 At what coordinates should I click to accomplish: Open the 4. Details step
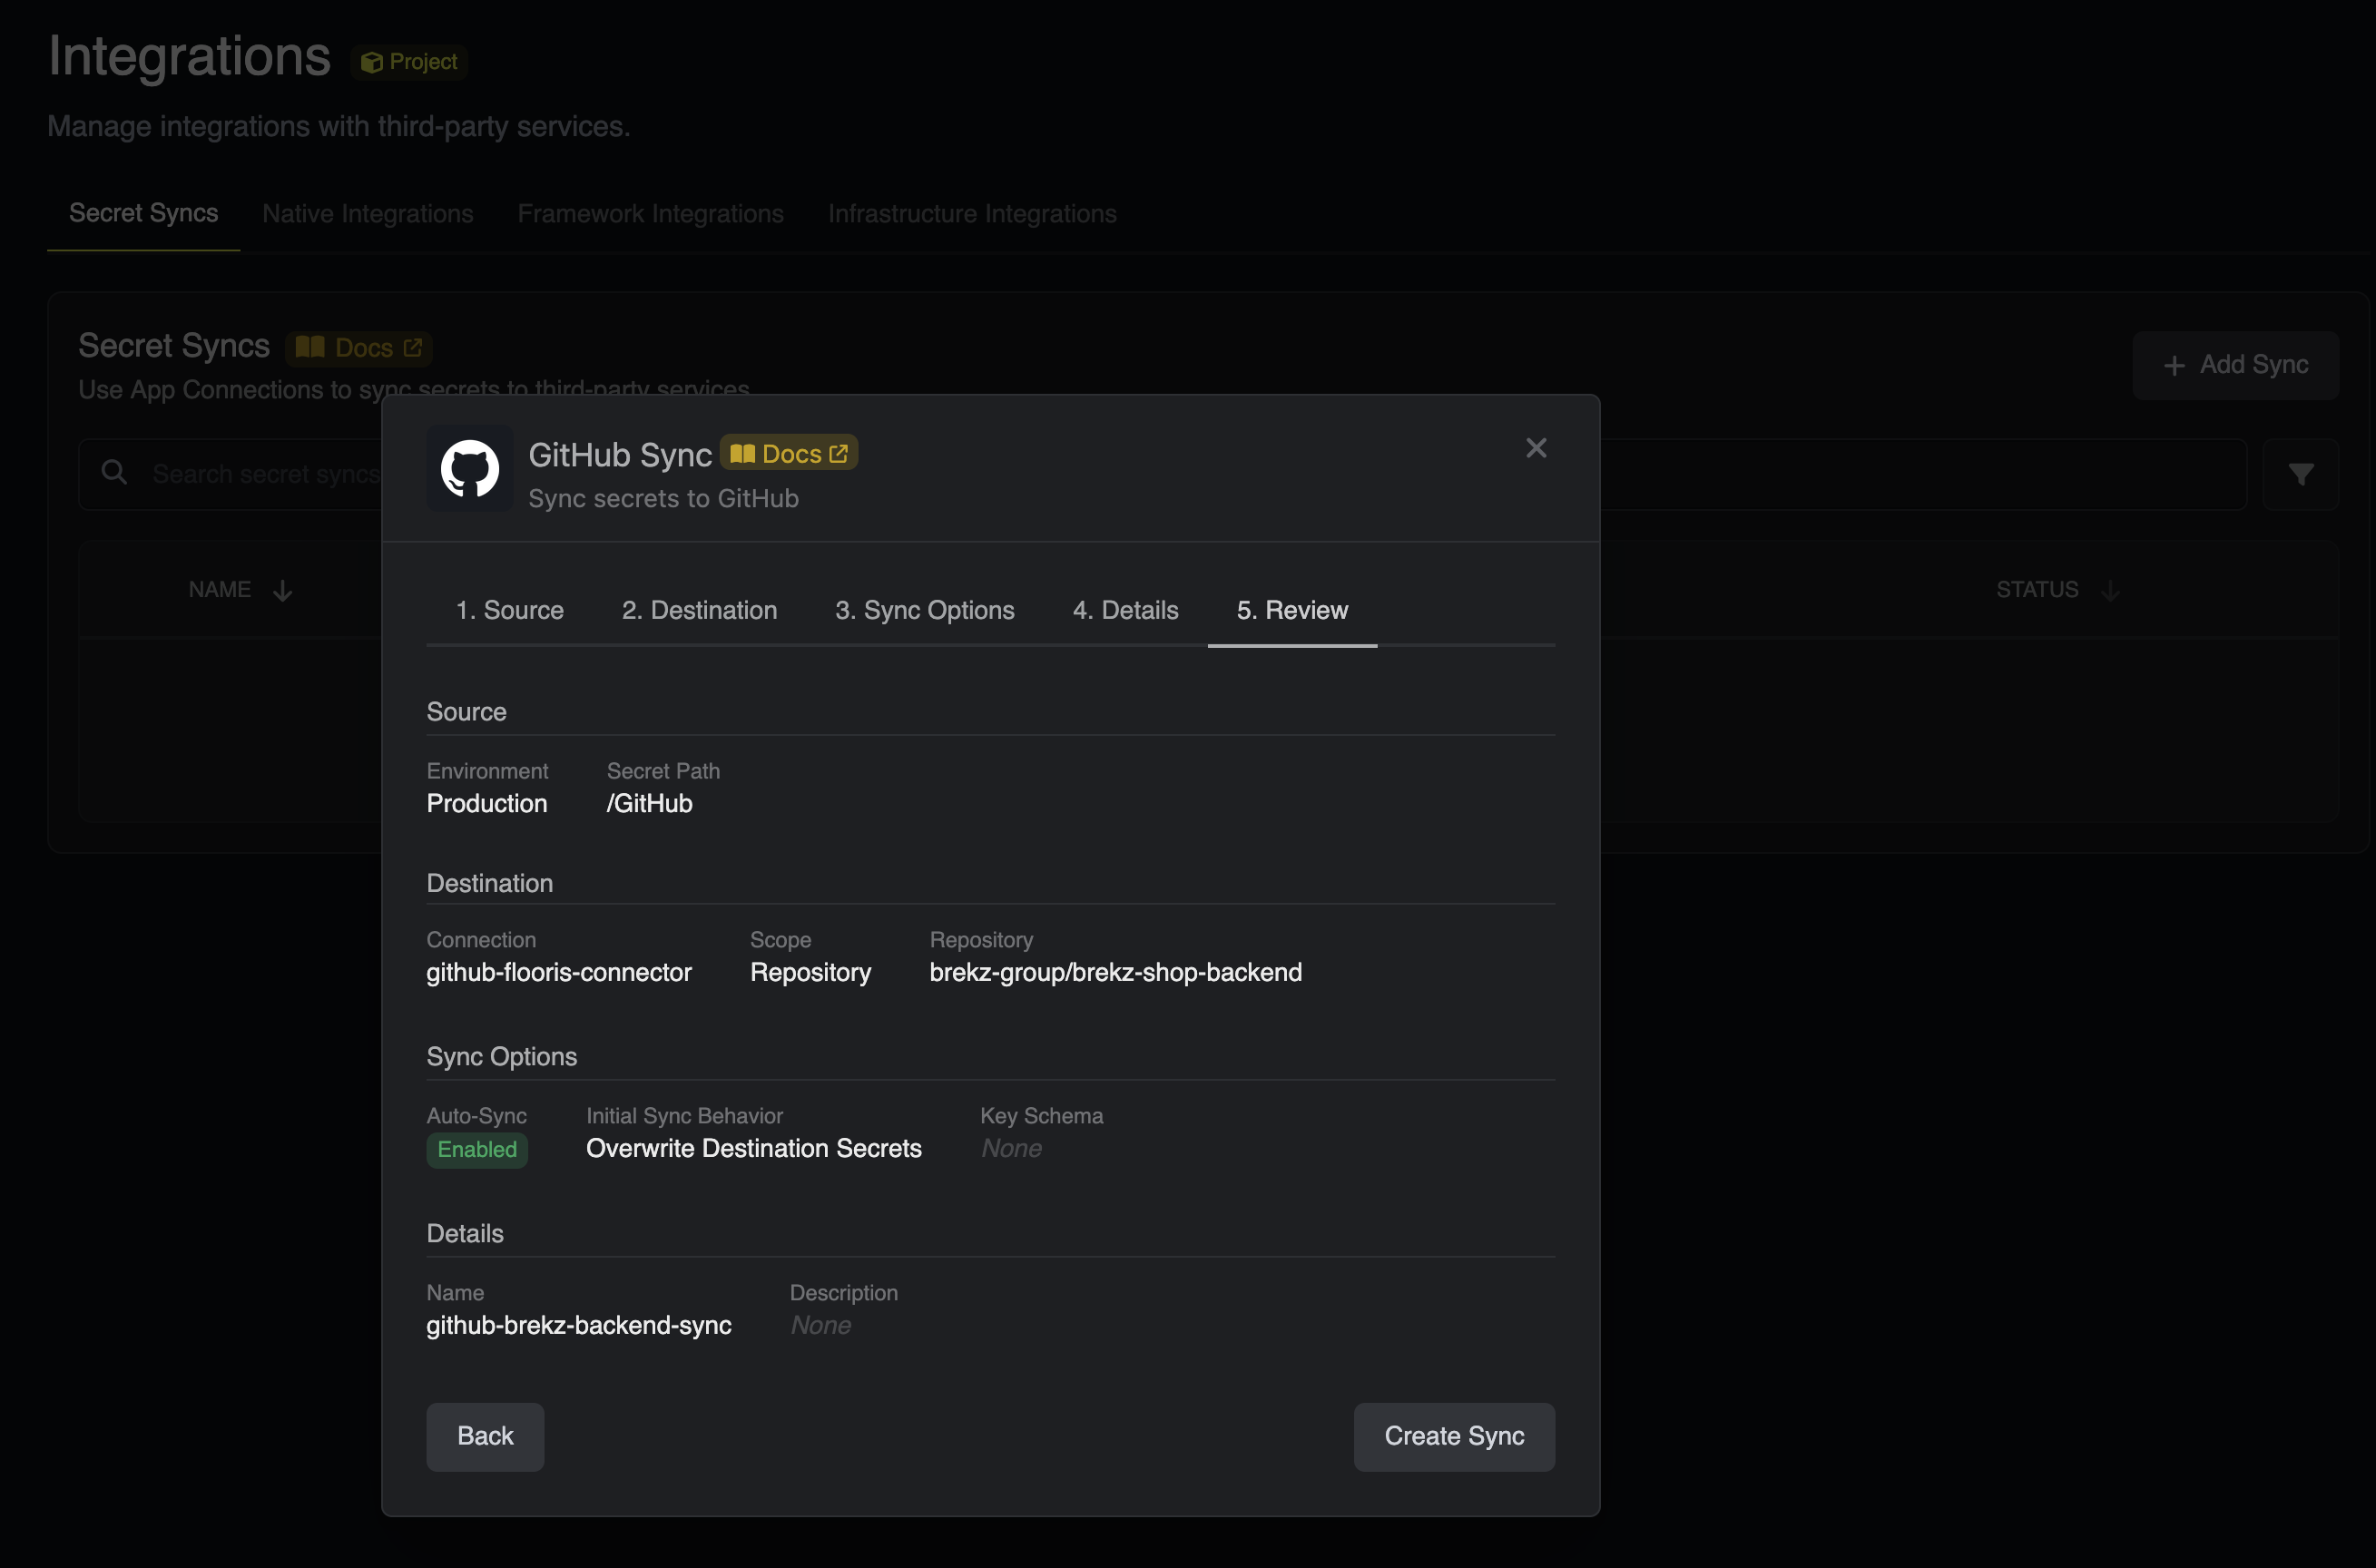pyautogui.click(x=1126, y=610)
